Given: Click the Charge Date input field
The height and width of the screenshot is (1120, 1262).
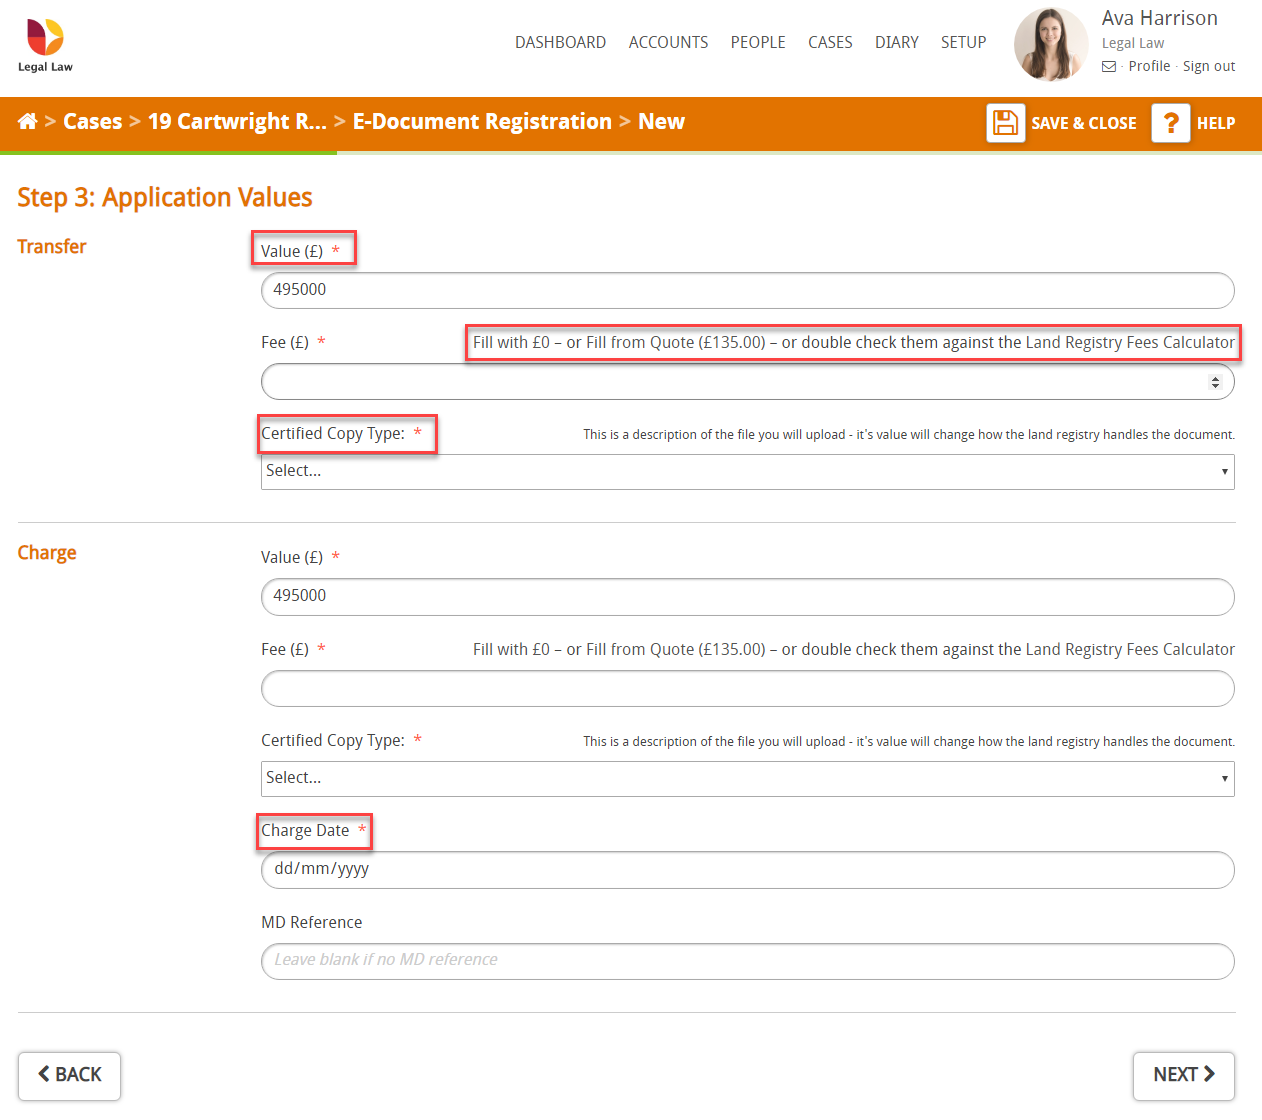Looking at the screenshot, I should coord(747,869).
